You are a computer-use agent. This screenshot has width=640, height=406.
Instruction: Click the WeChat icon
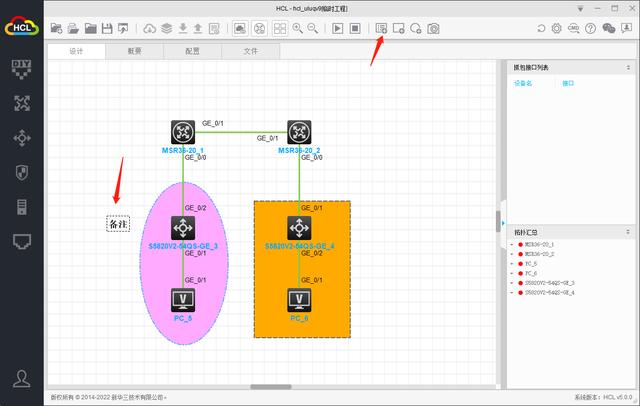tap(609, 28)
